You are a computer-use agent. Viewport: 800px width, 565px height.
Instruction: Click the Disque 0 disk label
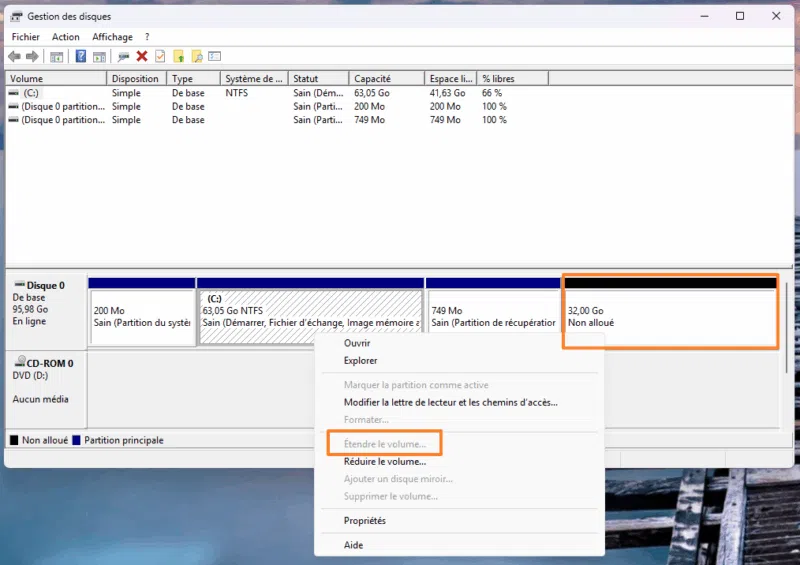tap(45, 285)
